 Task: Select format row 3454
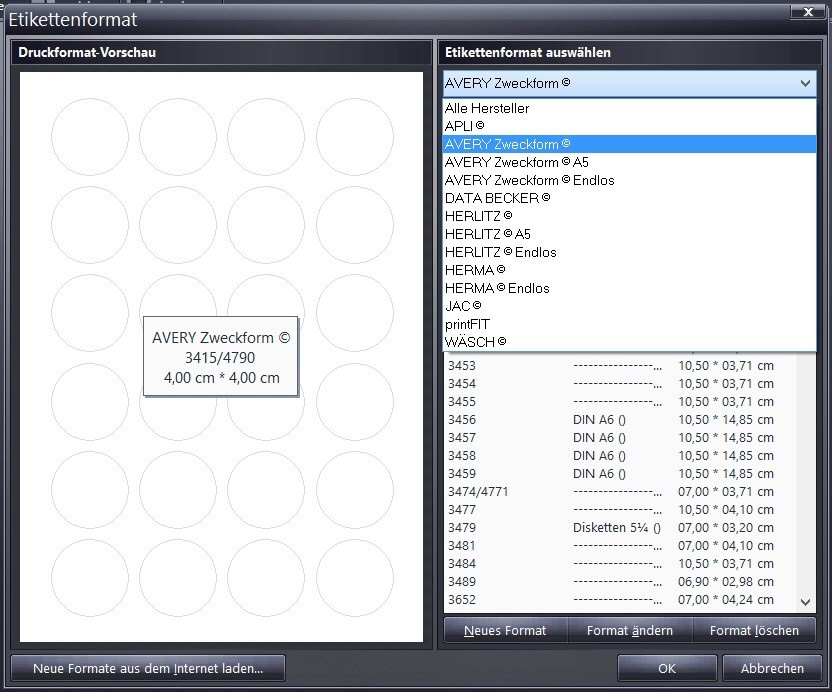coord(620,384)
